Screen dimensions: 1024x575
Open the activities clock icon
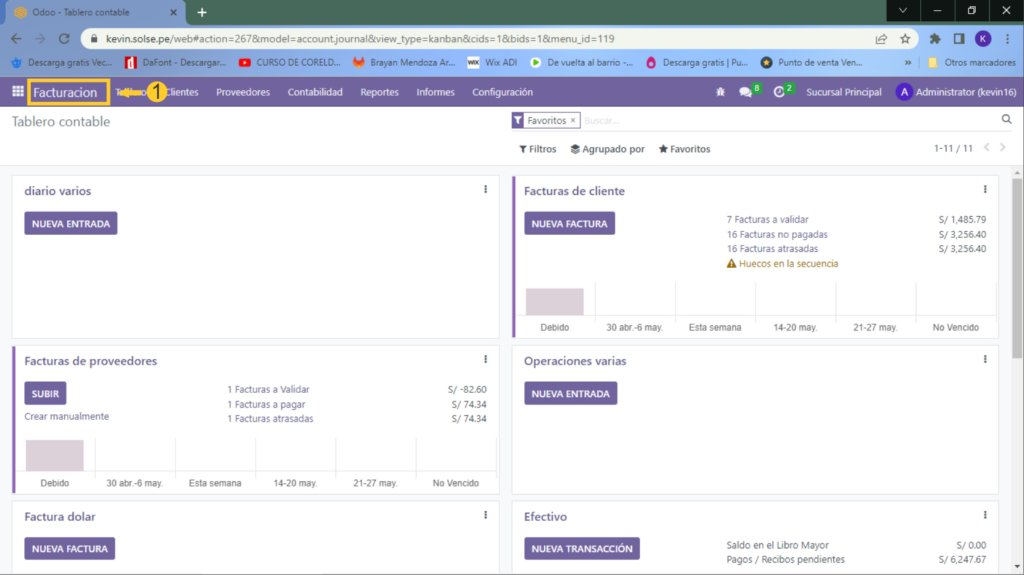pos(779,92)
